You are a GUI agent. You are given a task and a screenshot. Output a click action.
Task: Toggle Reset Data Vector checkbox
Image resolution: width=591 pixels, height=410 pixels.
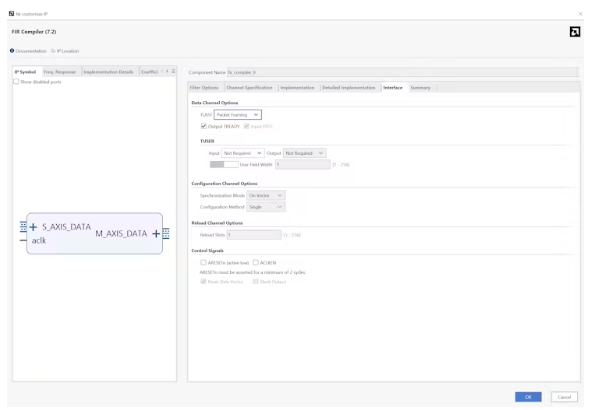pos(204,281)
